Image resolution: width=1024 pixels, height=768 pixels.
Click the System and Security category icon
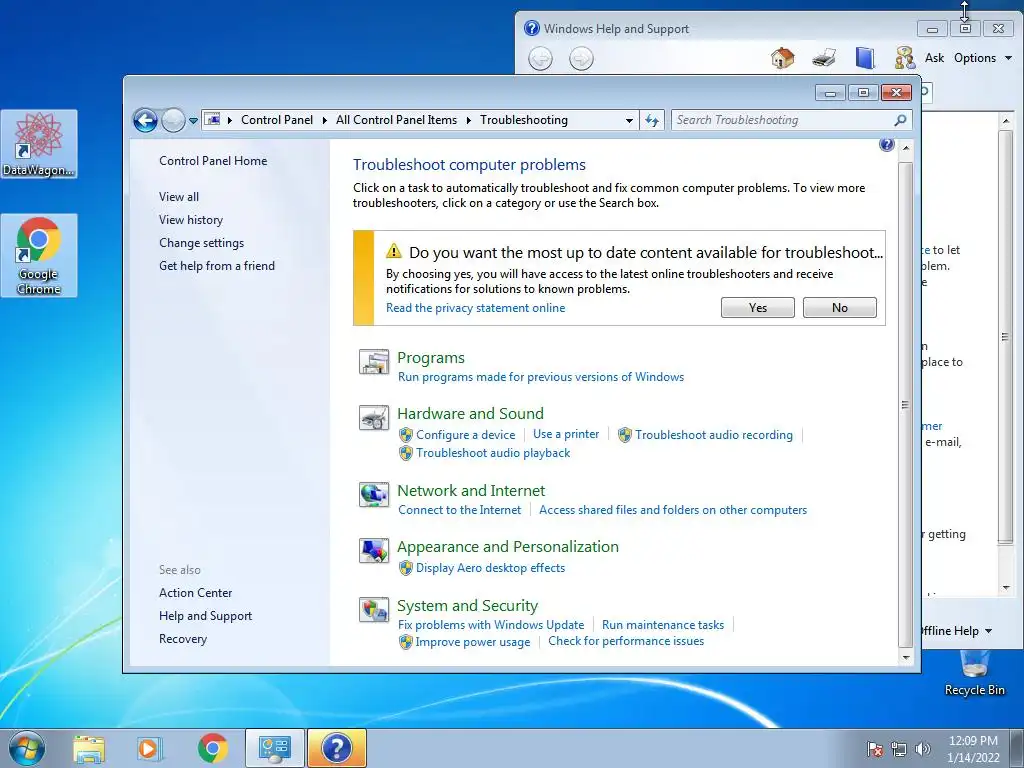[x=374, y=610]
